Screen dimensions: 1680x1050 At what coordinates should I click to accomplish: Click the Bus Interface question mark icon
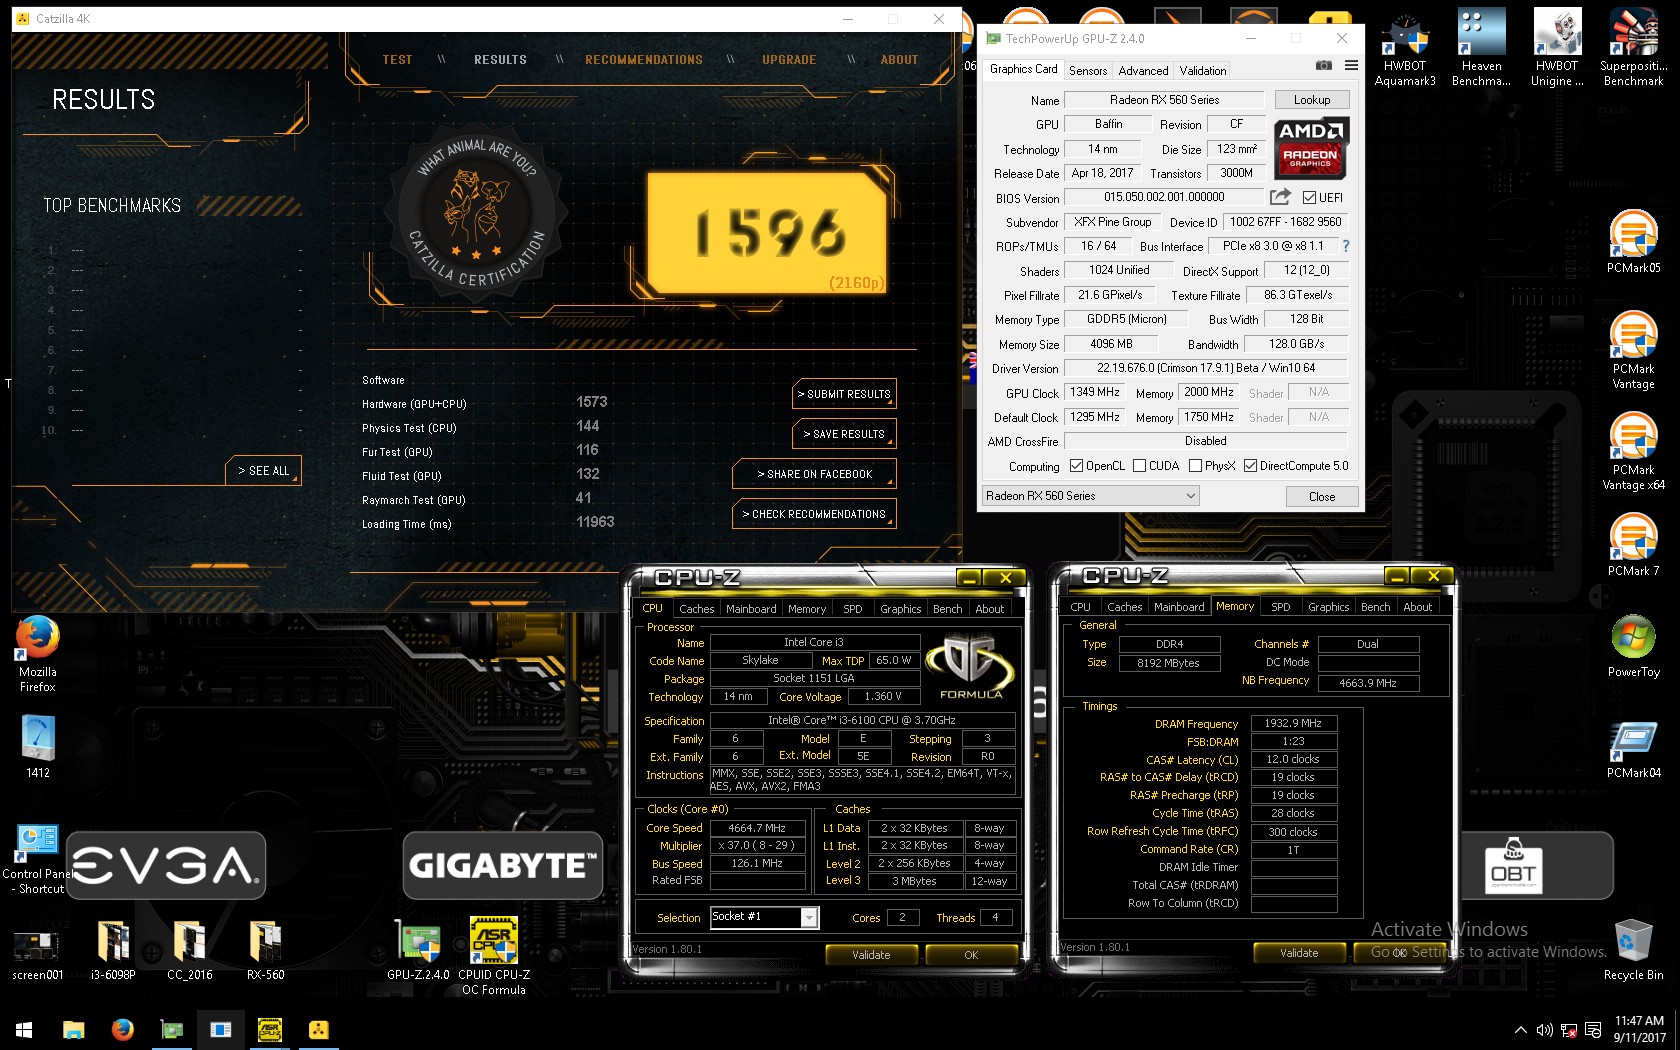[1345, 246]
